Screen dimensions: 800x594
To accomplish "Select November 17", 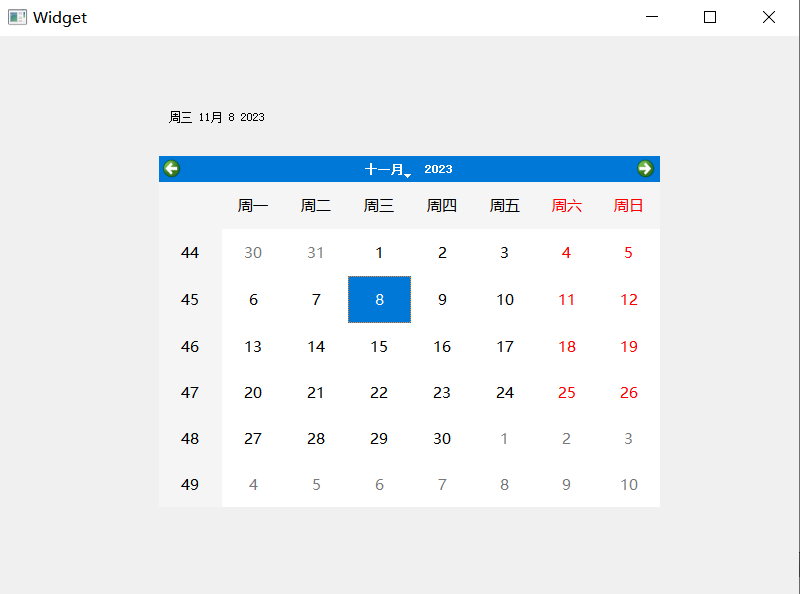I will [x=505, y=346].
